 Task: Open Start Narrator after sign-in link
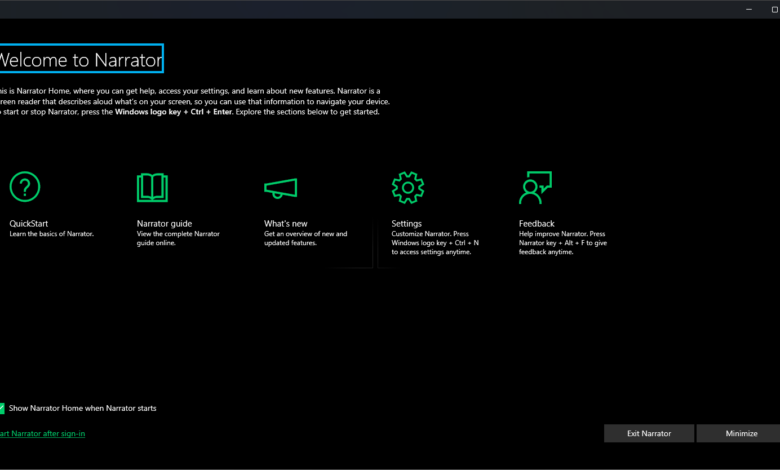point(42,434)
